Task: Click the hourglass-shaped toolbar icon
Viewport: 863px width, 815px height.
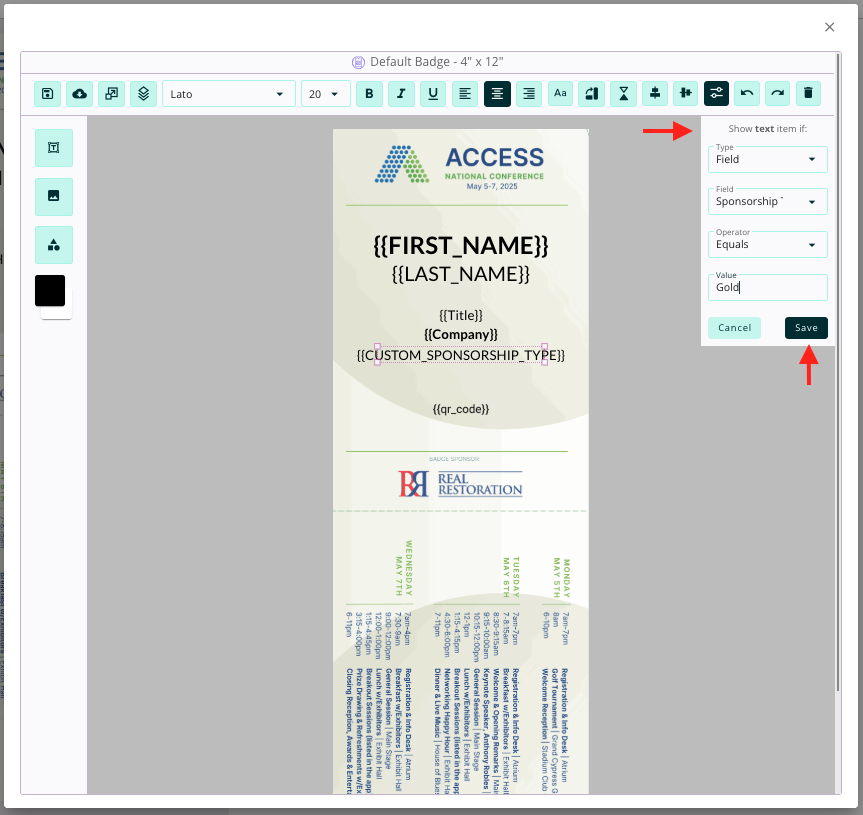Action: [x=624, y=94]
